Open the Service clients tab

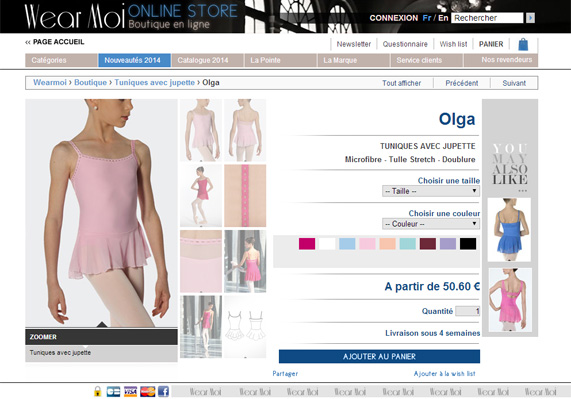[427, 60]
